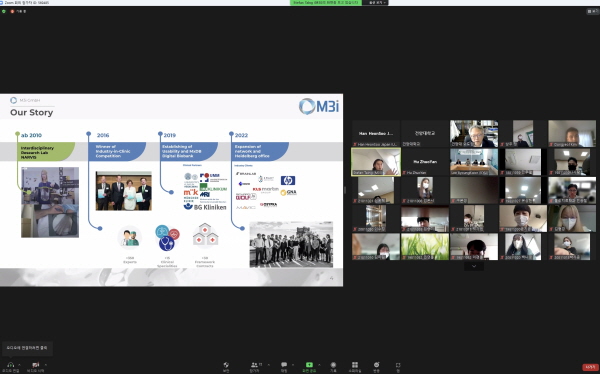
Task: Open video options arrow beside camera icon
Action: tap(46, 364)
